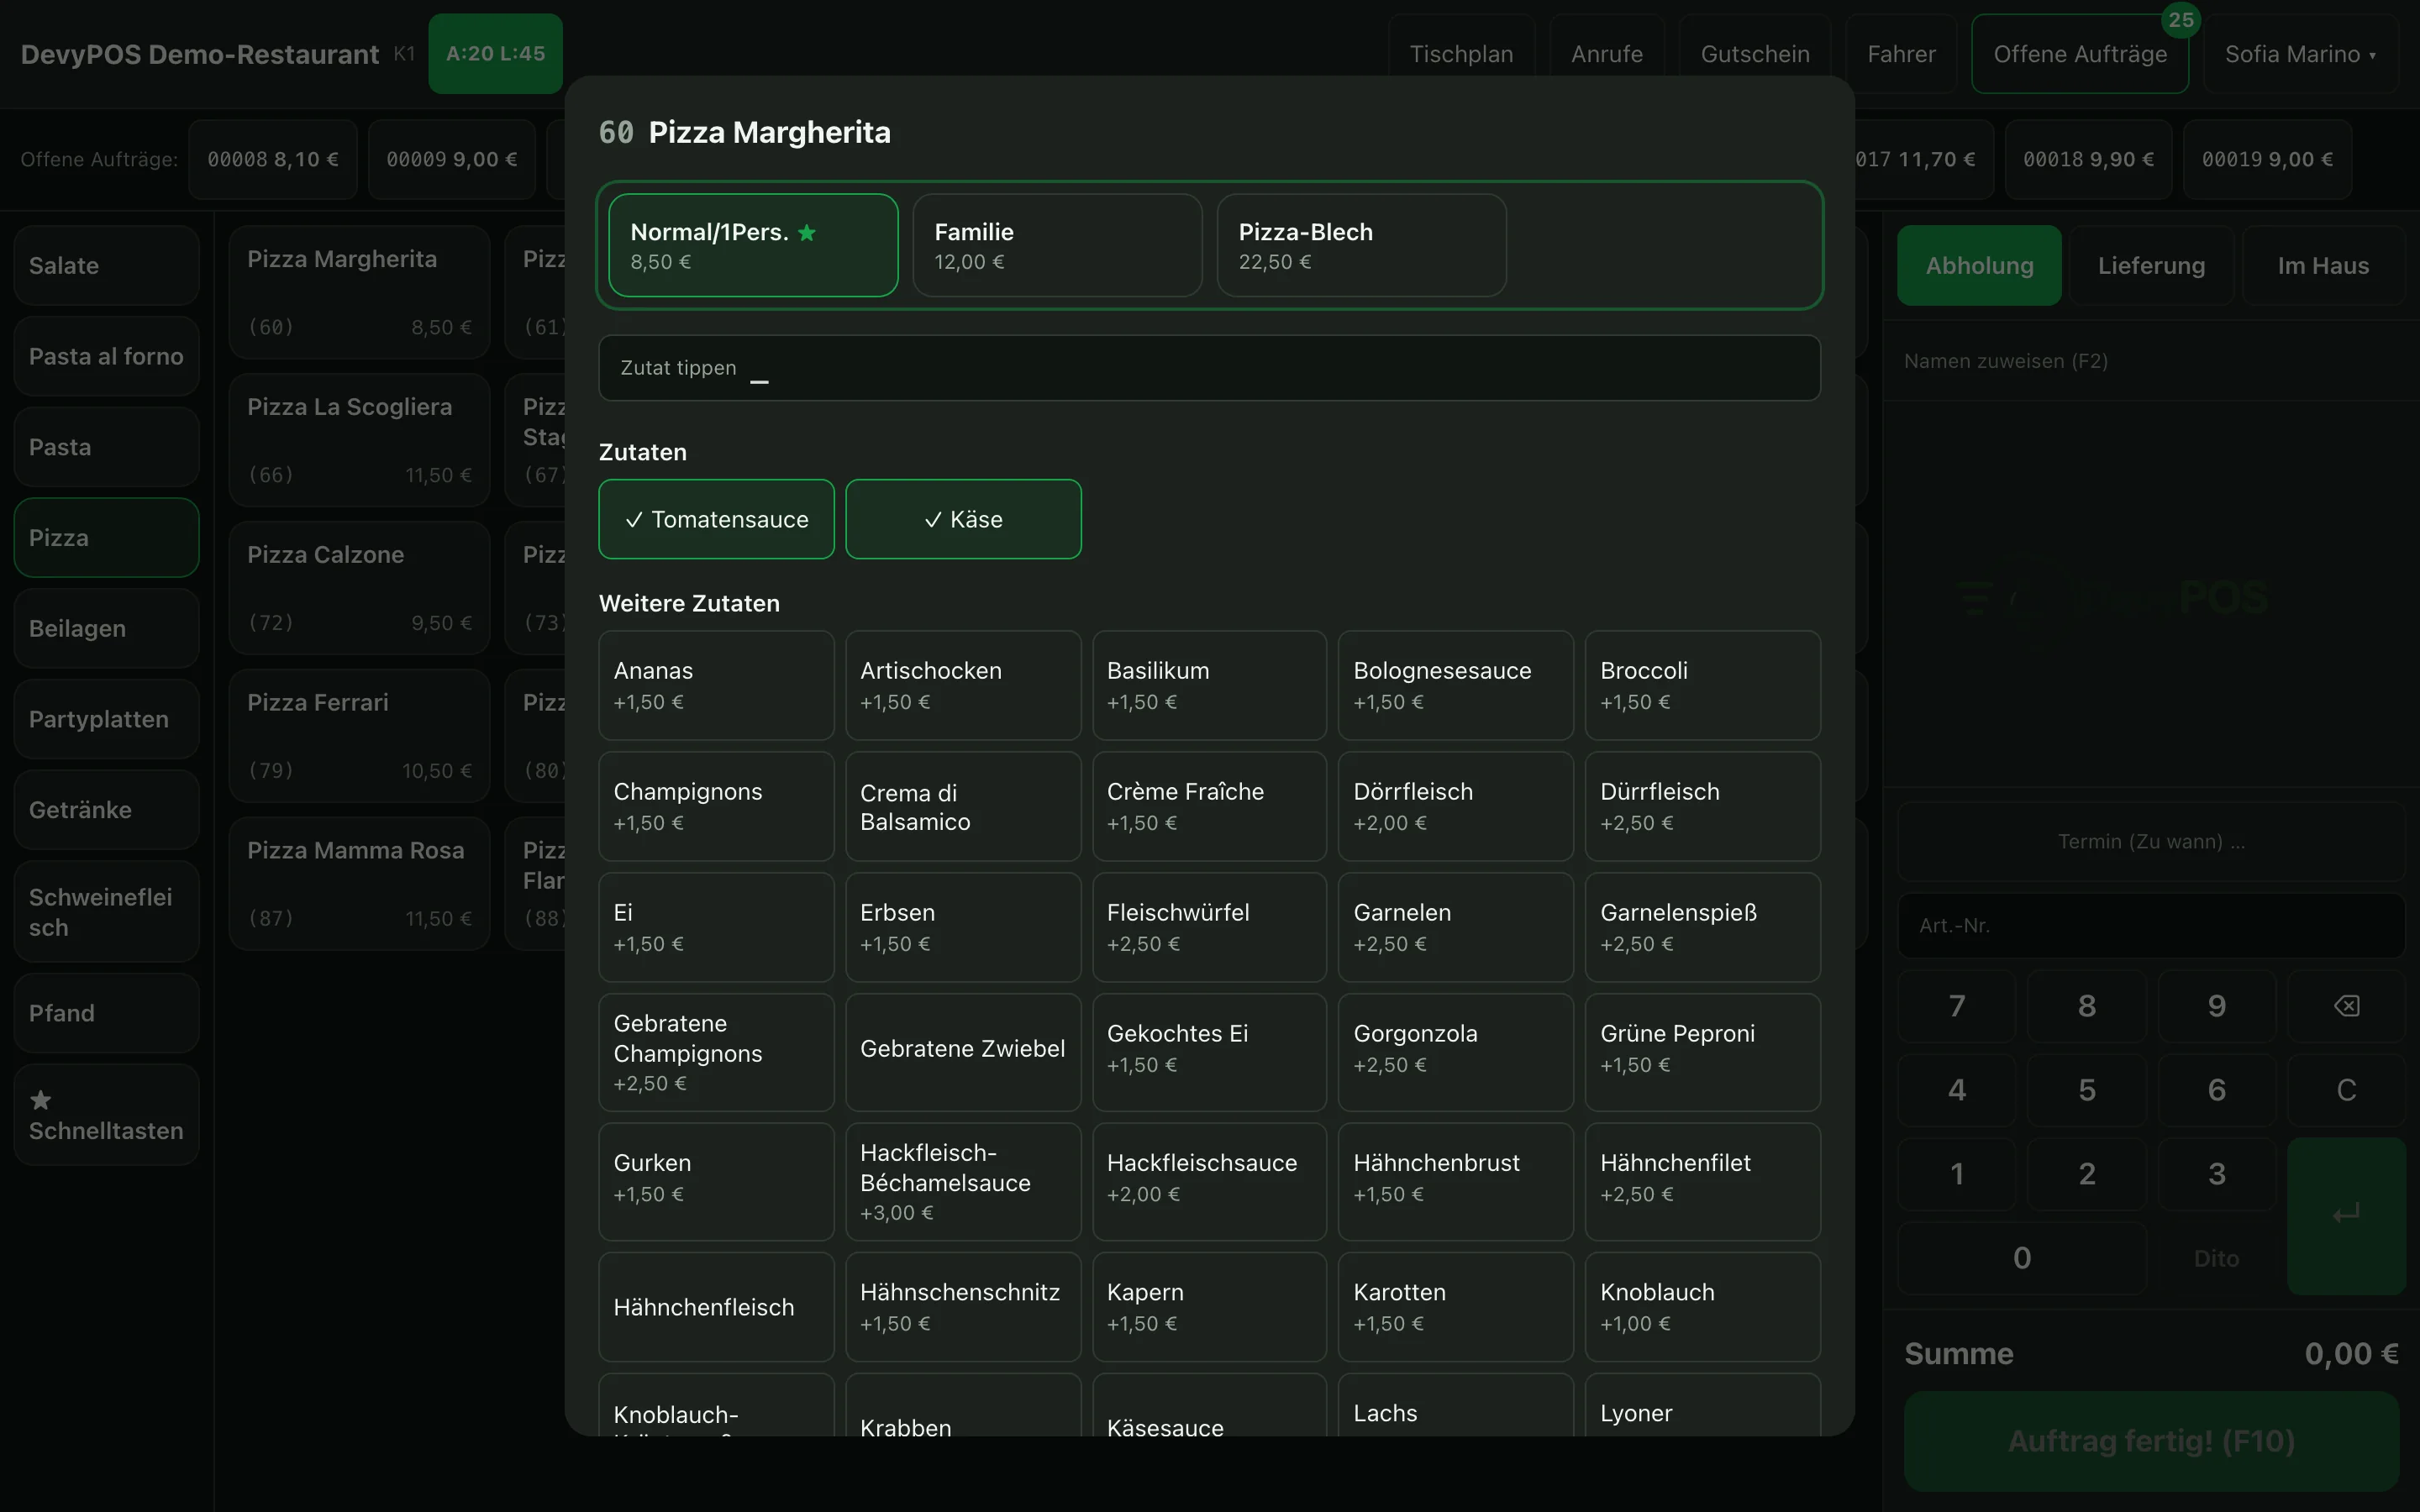Open the Anrufe tab

tap(1607, 54)
